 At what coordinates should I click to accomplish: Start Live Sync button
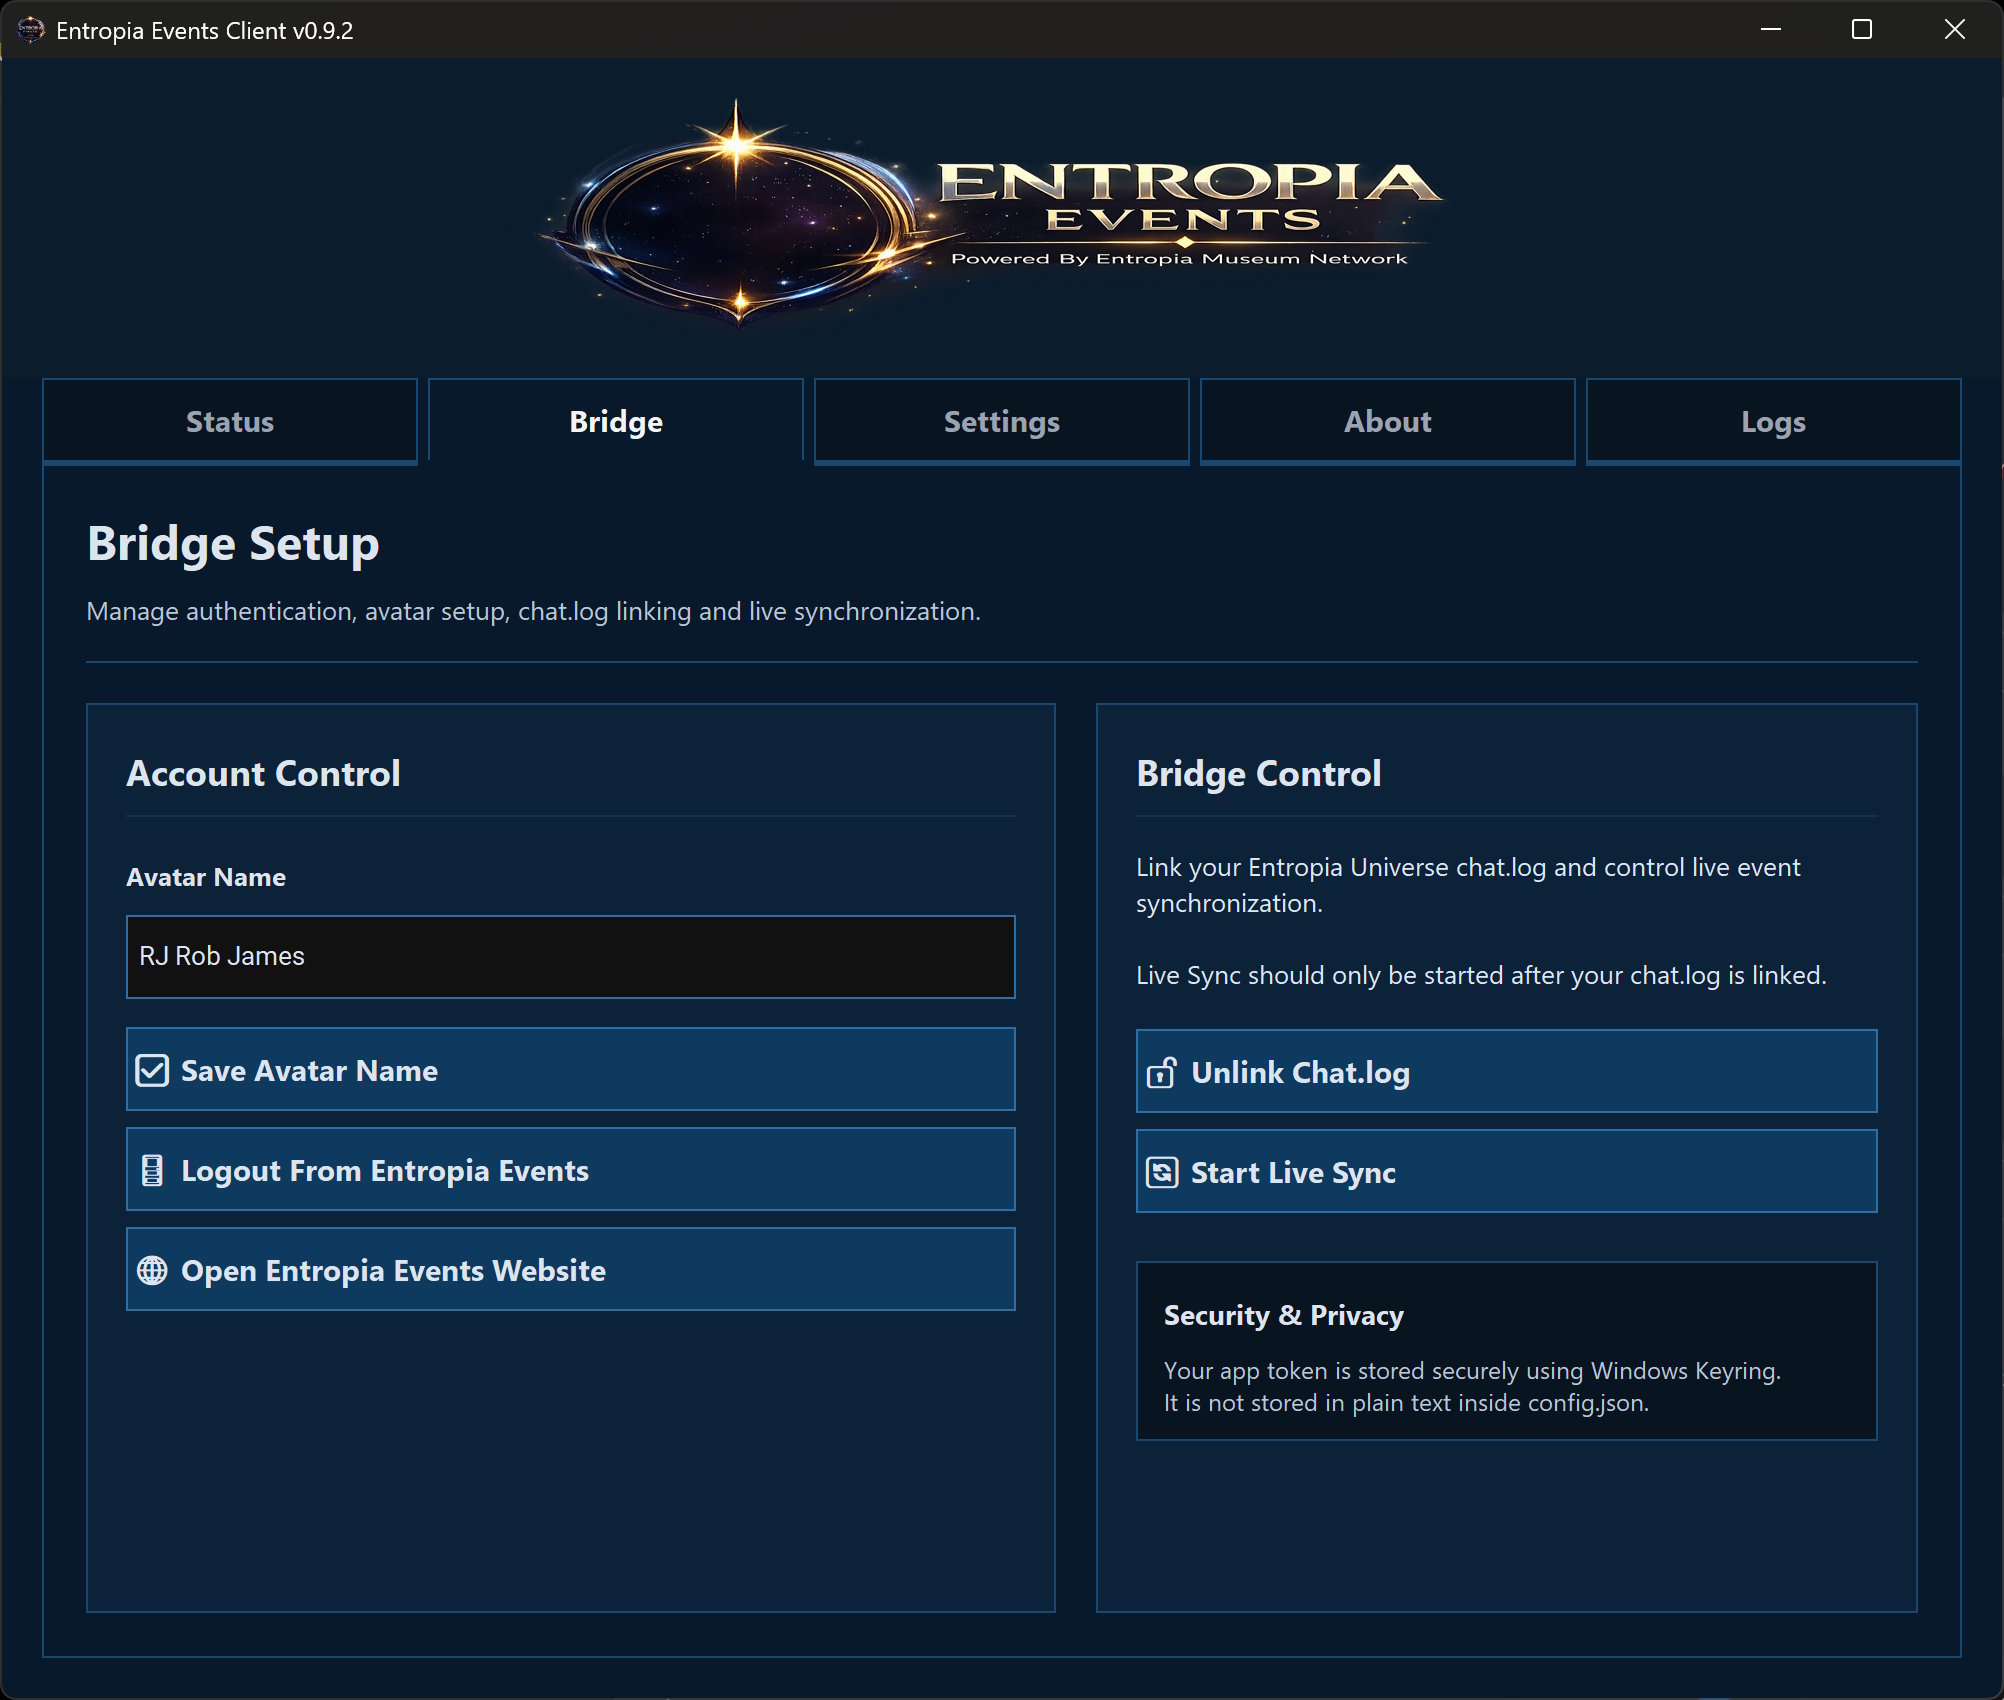[x=1507, y=1172]
